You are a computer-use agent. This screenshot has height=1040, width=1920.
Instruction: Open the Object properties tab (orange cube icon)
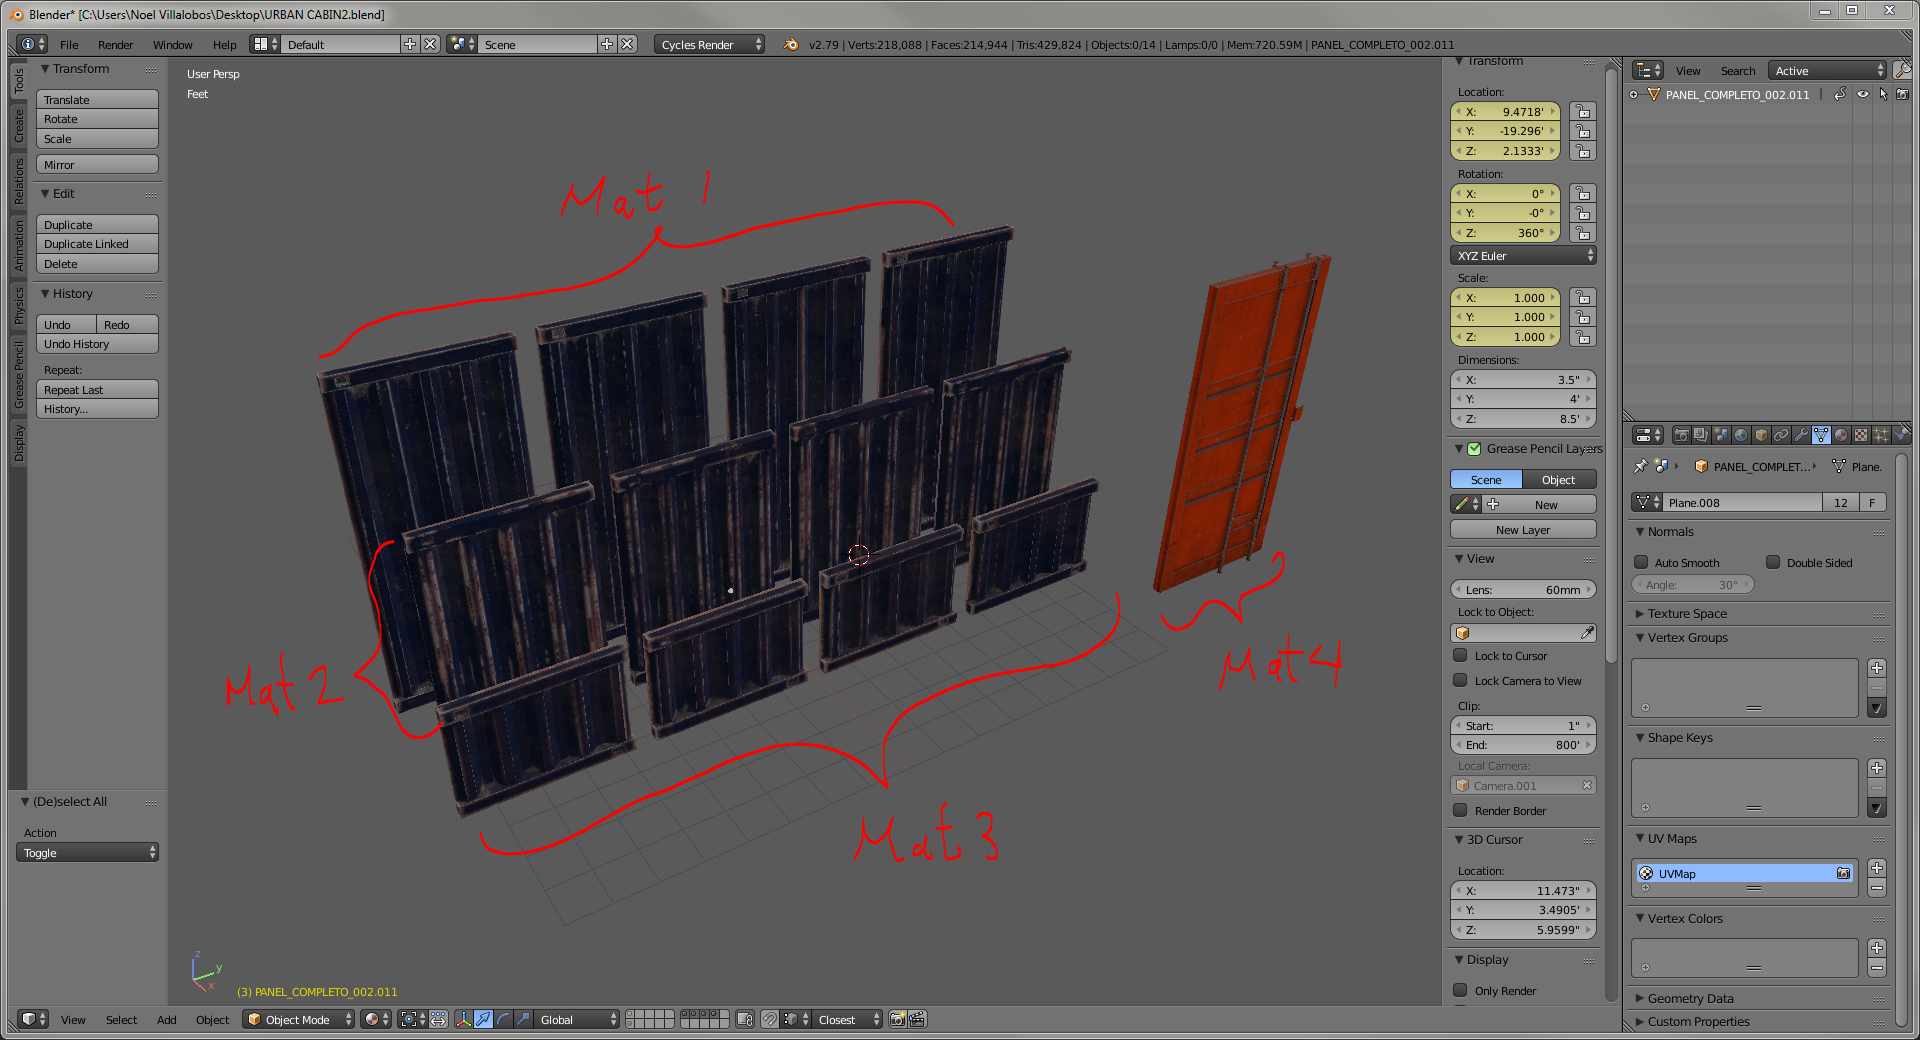click(1761, 435)
